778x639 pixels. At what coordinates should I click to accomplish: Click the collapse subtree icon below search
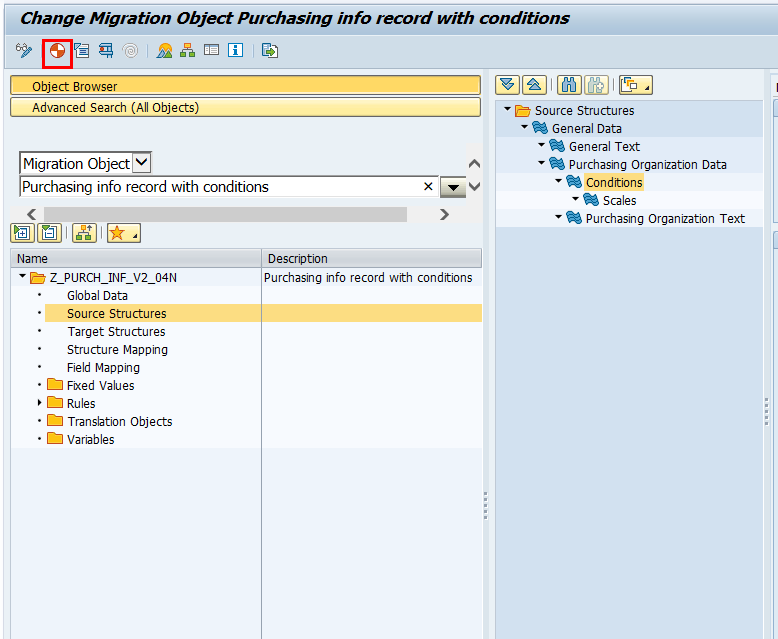(x=50, y=233)
